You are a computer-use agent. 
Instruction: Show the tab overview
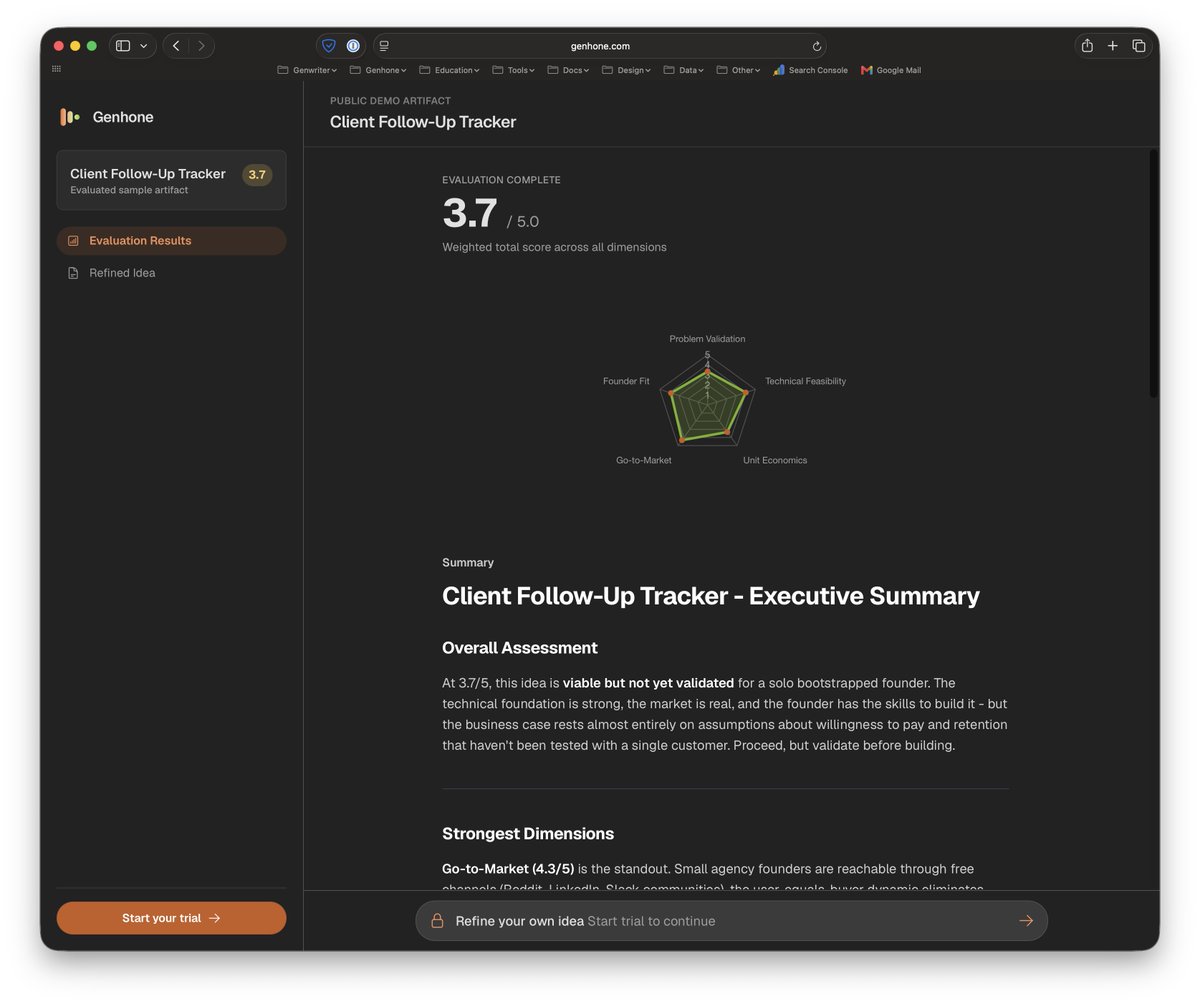[1138, 46]
